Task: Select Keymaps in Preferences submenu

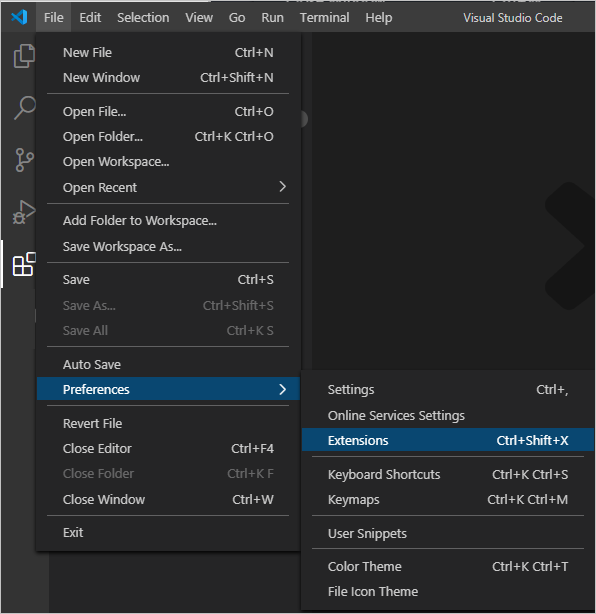Action: [448, 499]
